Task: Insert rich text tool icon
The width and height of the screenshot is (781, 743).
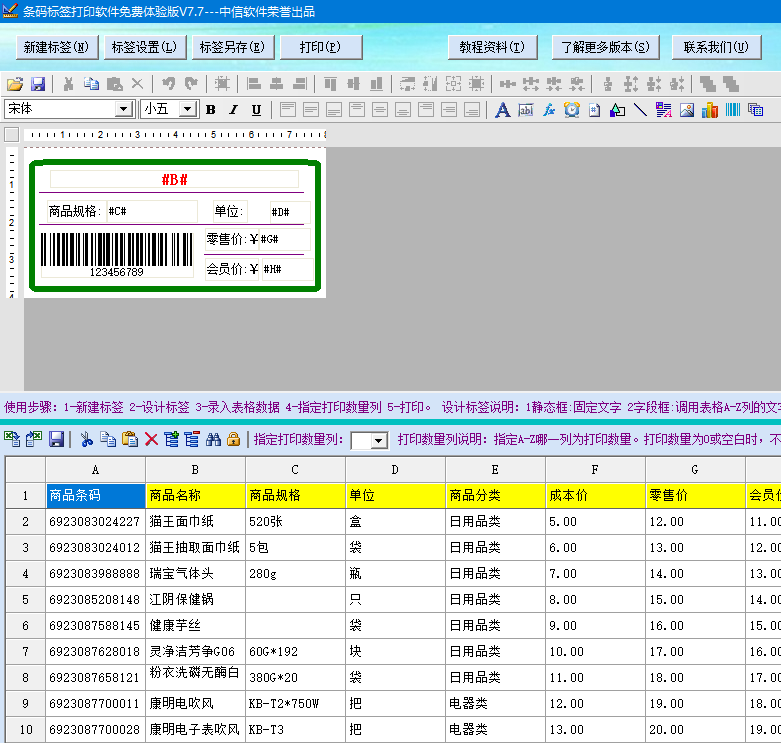Action: click(x=663, y=110)
